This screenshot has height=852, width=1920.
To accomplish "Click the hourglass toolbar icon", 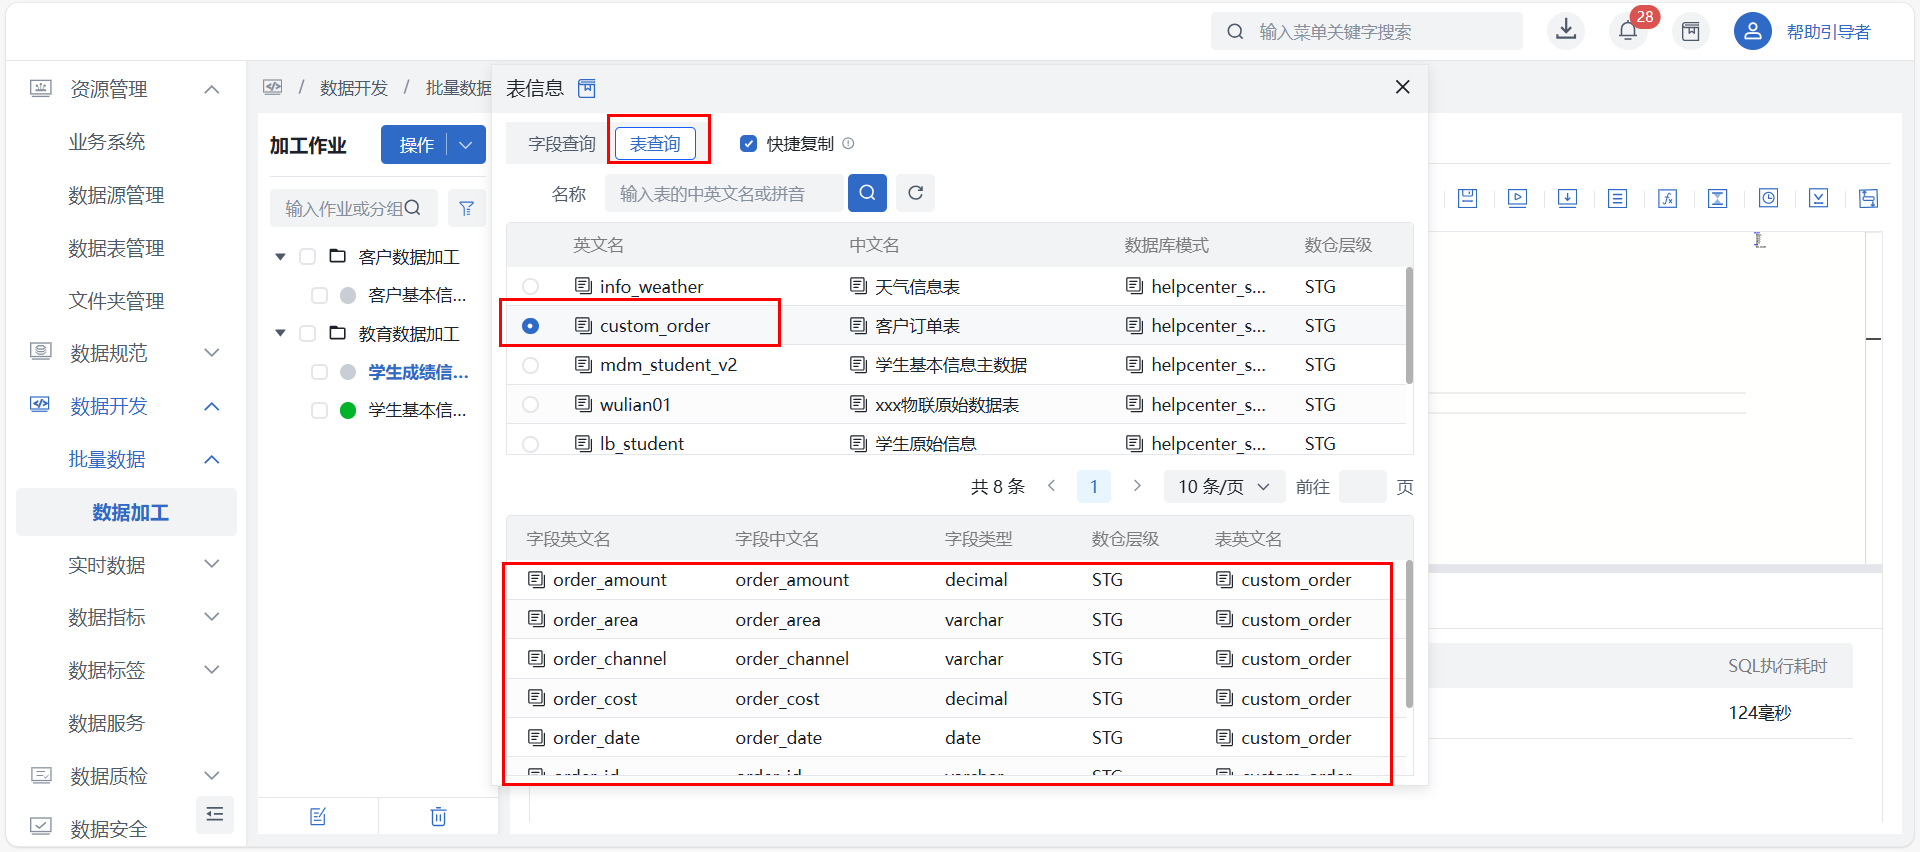I will click(x=1717, y=198).
